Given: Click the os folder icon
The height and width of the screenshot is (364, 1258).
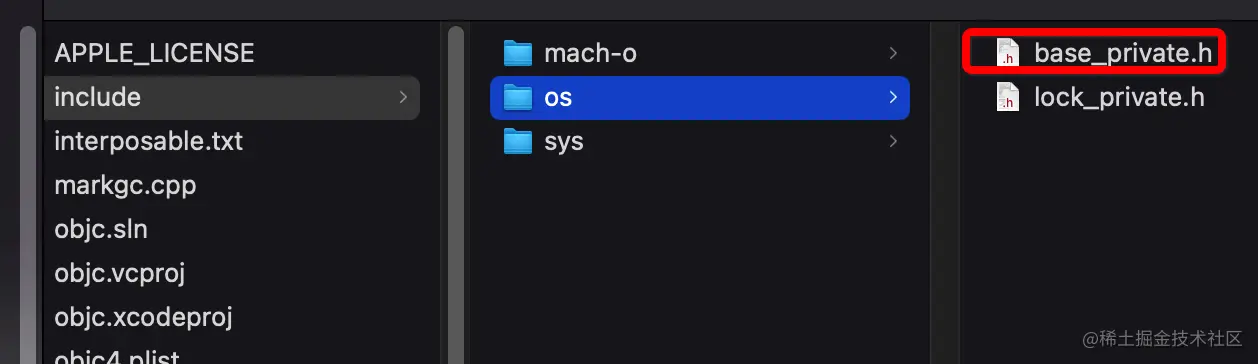Looking at the screenshot, I should 518,97.
